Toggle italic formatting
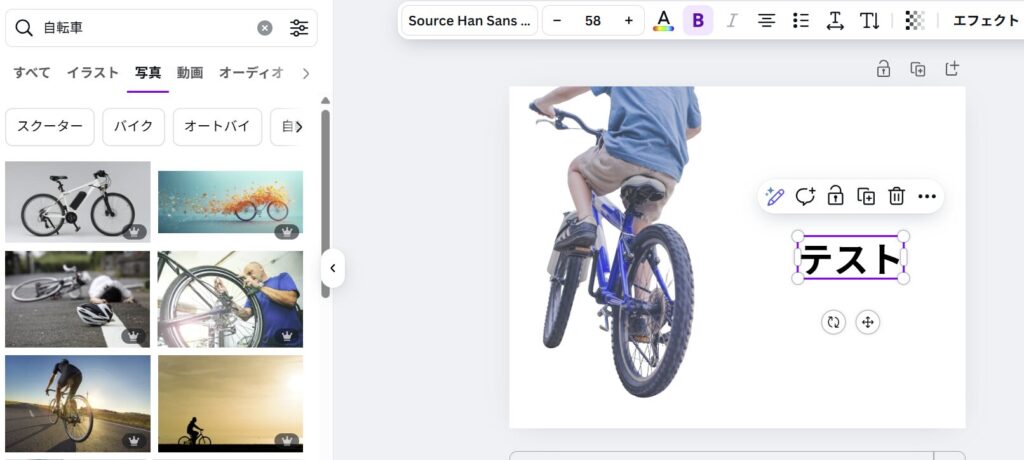Viewport: 1024px width, 460px height. tap(732, 20)
